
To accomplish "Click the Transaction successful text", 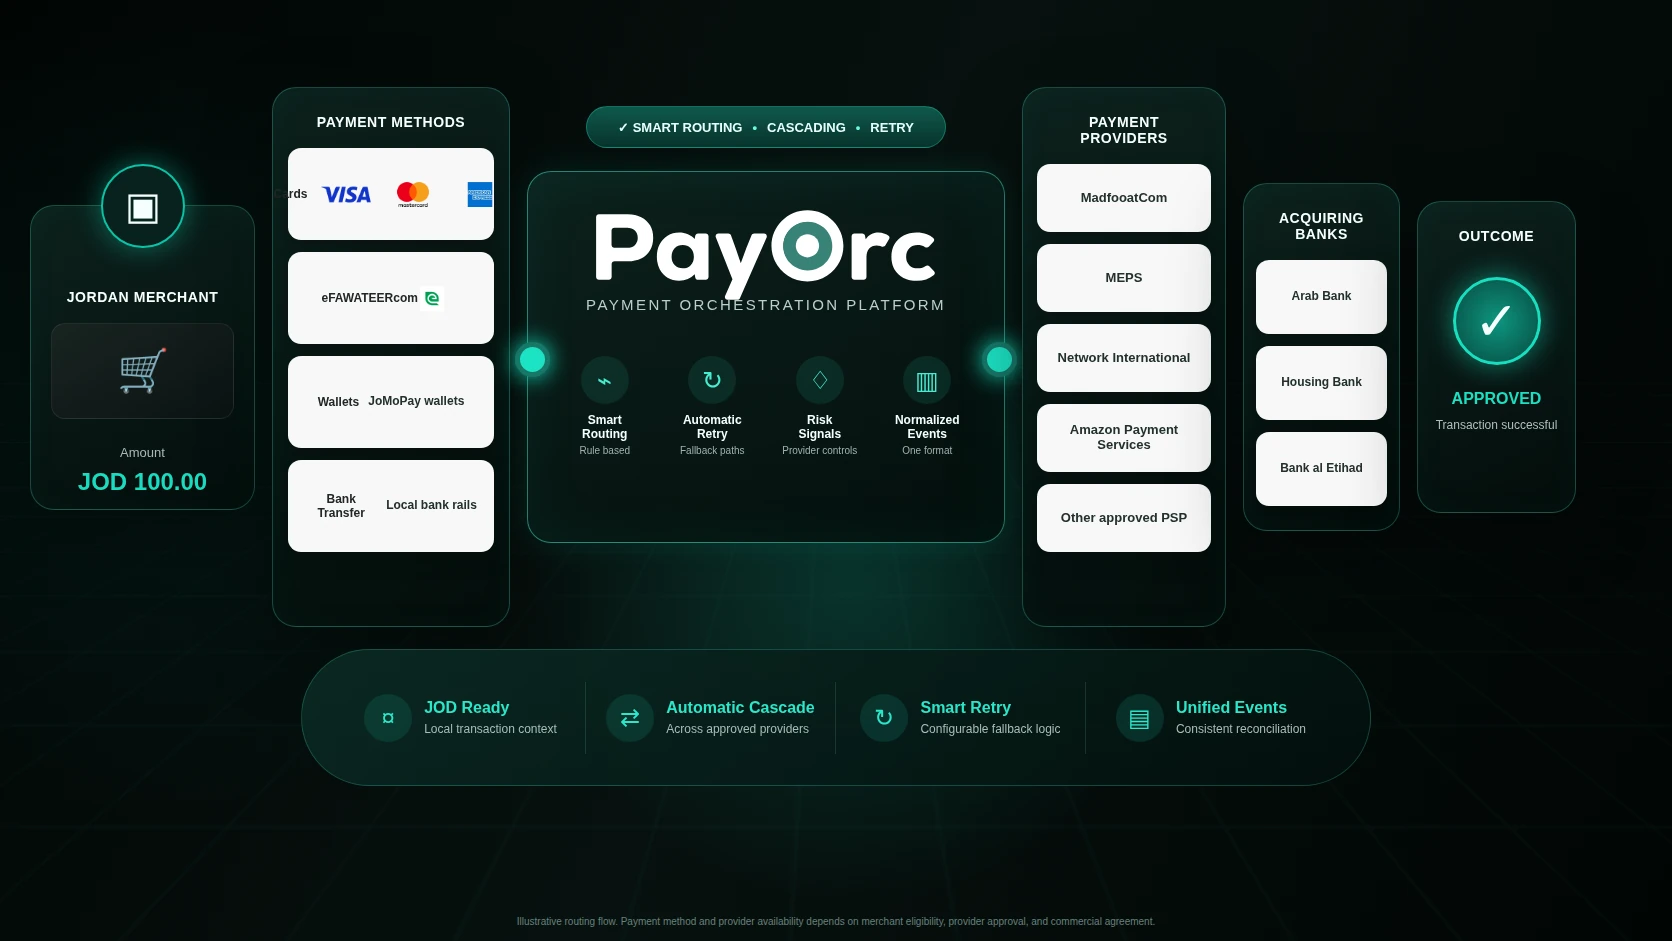I will click(x=1496, y=425).
